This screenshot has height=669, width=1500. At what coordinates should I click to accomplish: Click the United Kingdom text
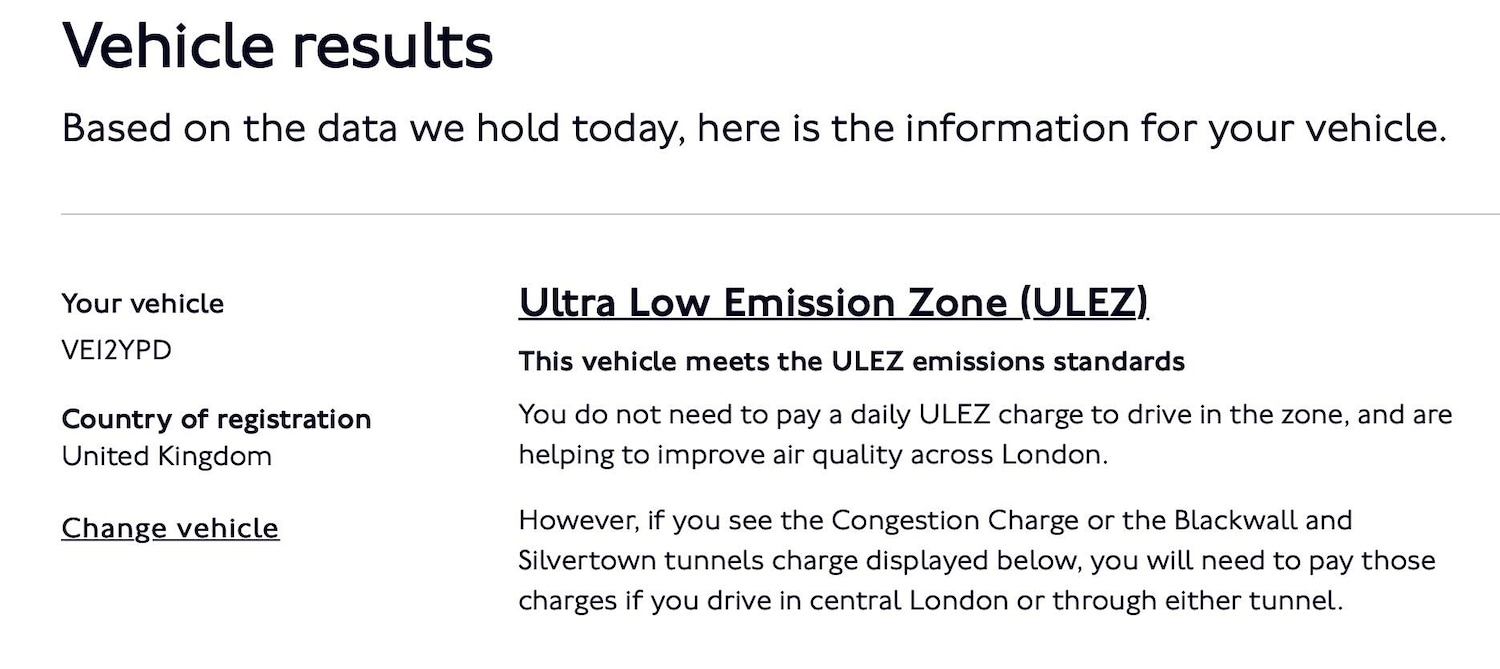(x=166, y=456)
